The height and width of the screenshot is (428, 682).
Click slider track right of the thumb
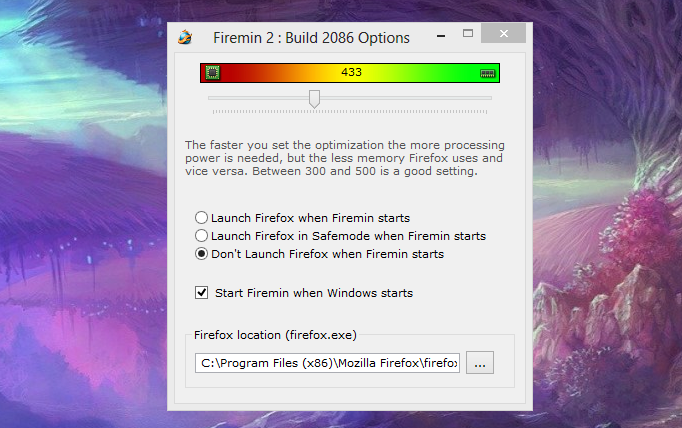[406, 98]
